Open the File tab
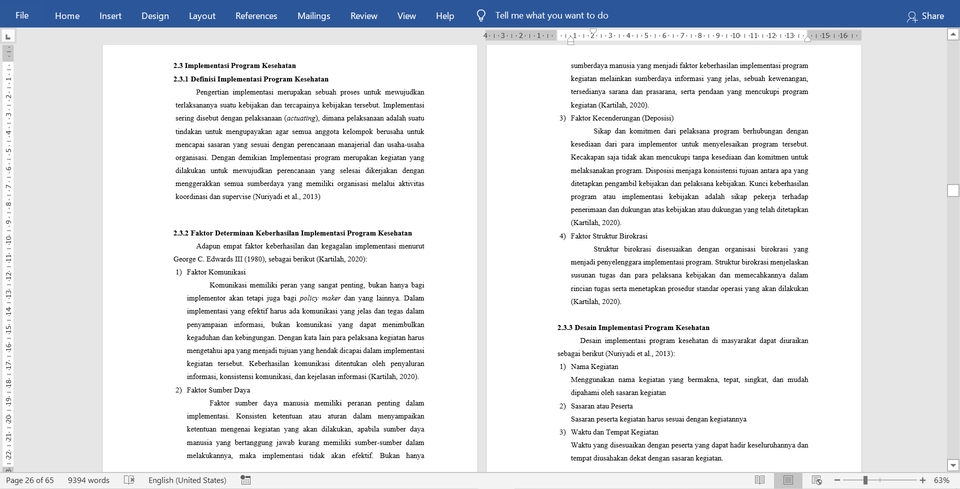The image size is (960, 489). point(22,15)
